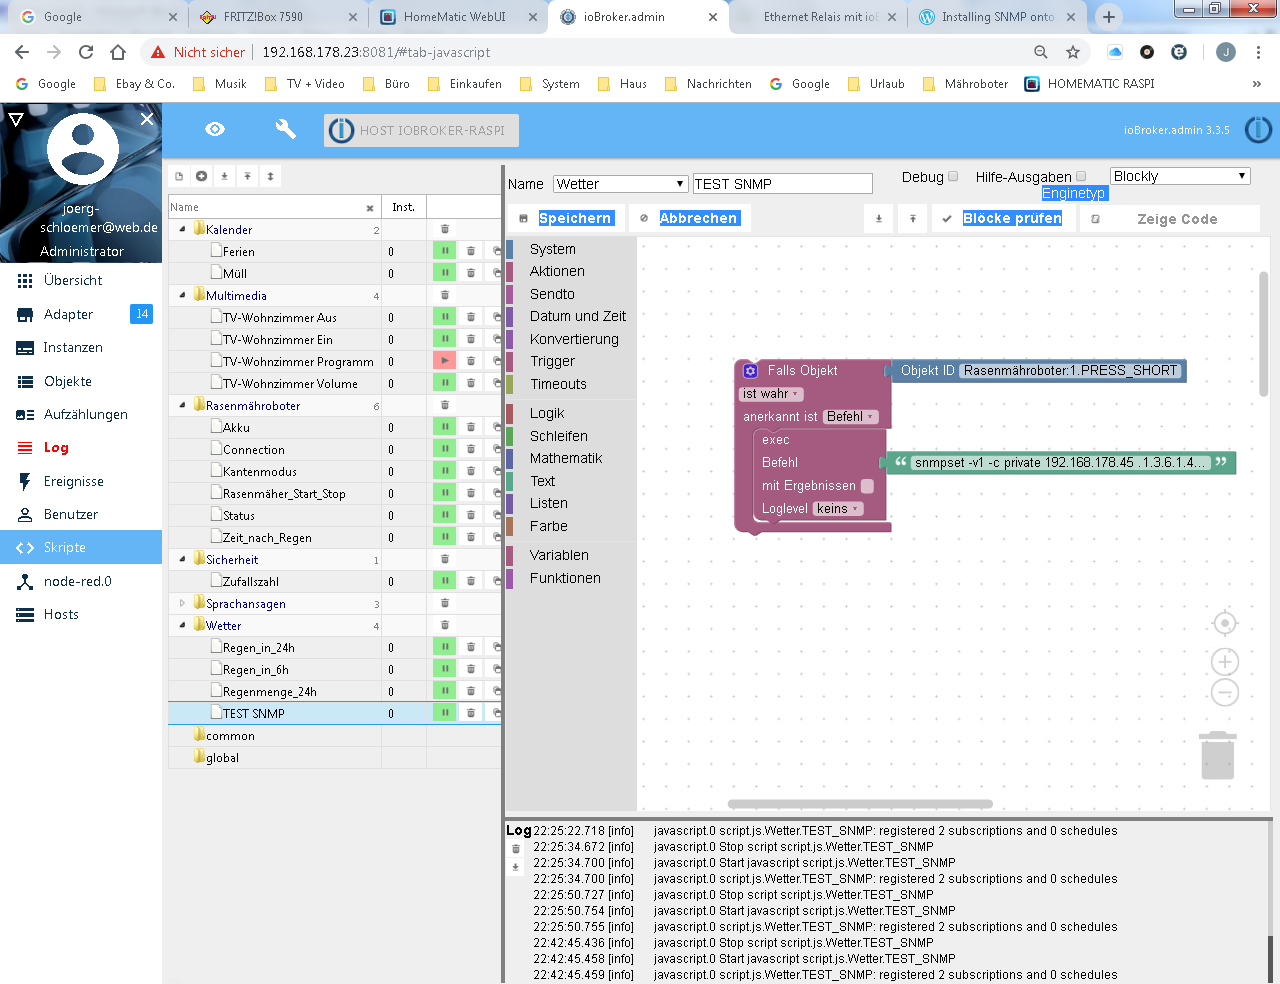Open the Loglevel keins dropdown
This screenshot has width=1280, height=984.
838,509
